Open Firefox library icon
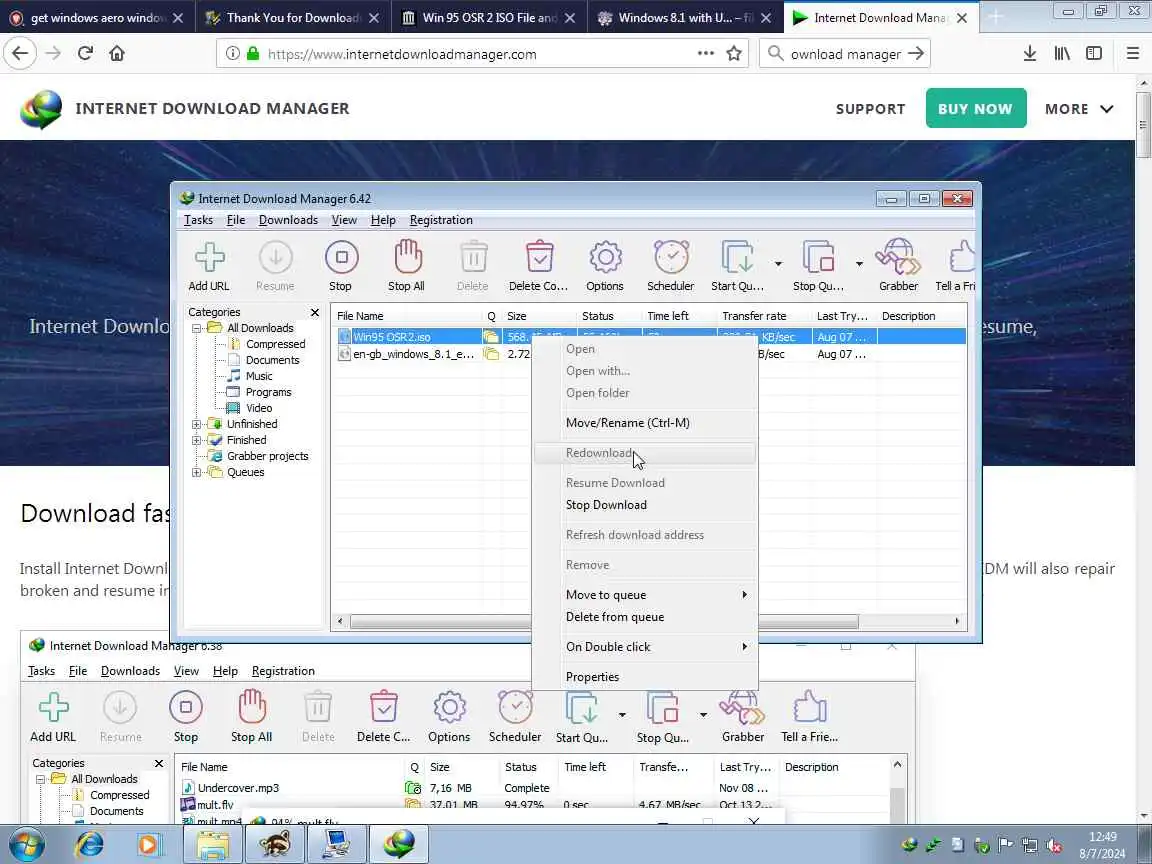The width and height of the screenshot is (1152, 864). pyautogui.click(x=1062, y=53)
